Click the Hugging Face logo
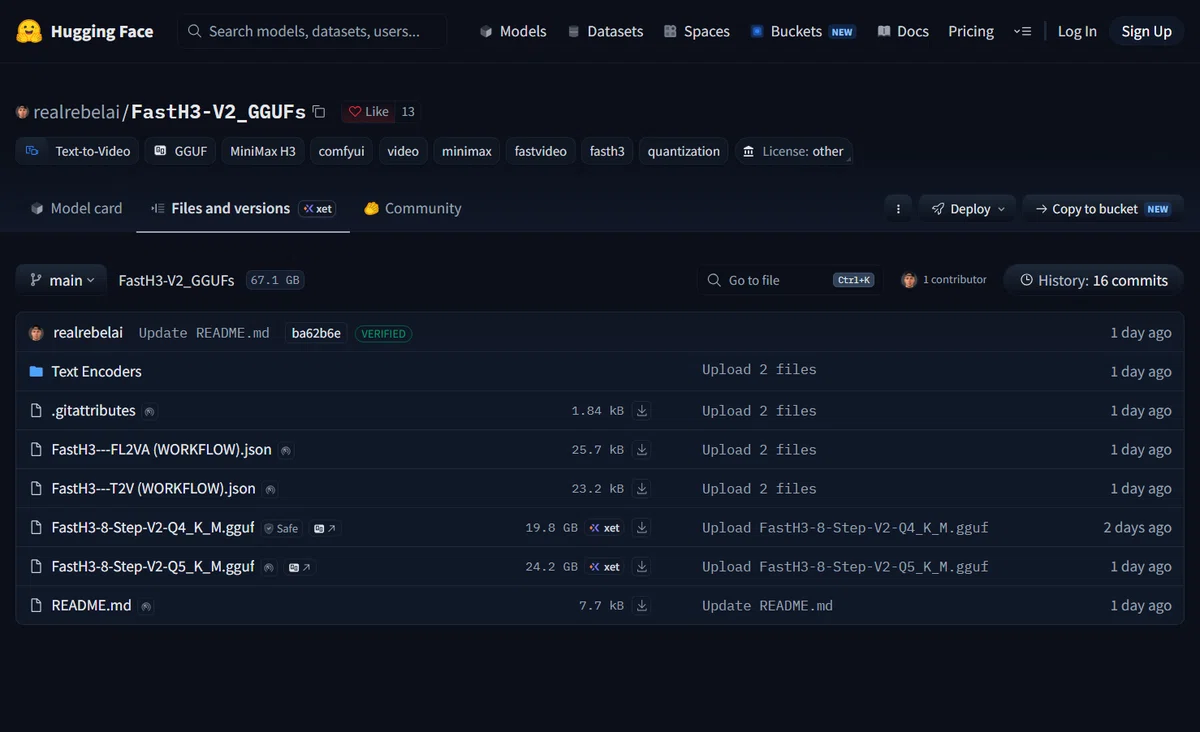The width and height of the screenshot is (1200, 732). click(85, 31)
